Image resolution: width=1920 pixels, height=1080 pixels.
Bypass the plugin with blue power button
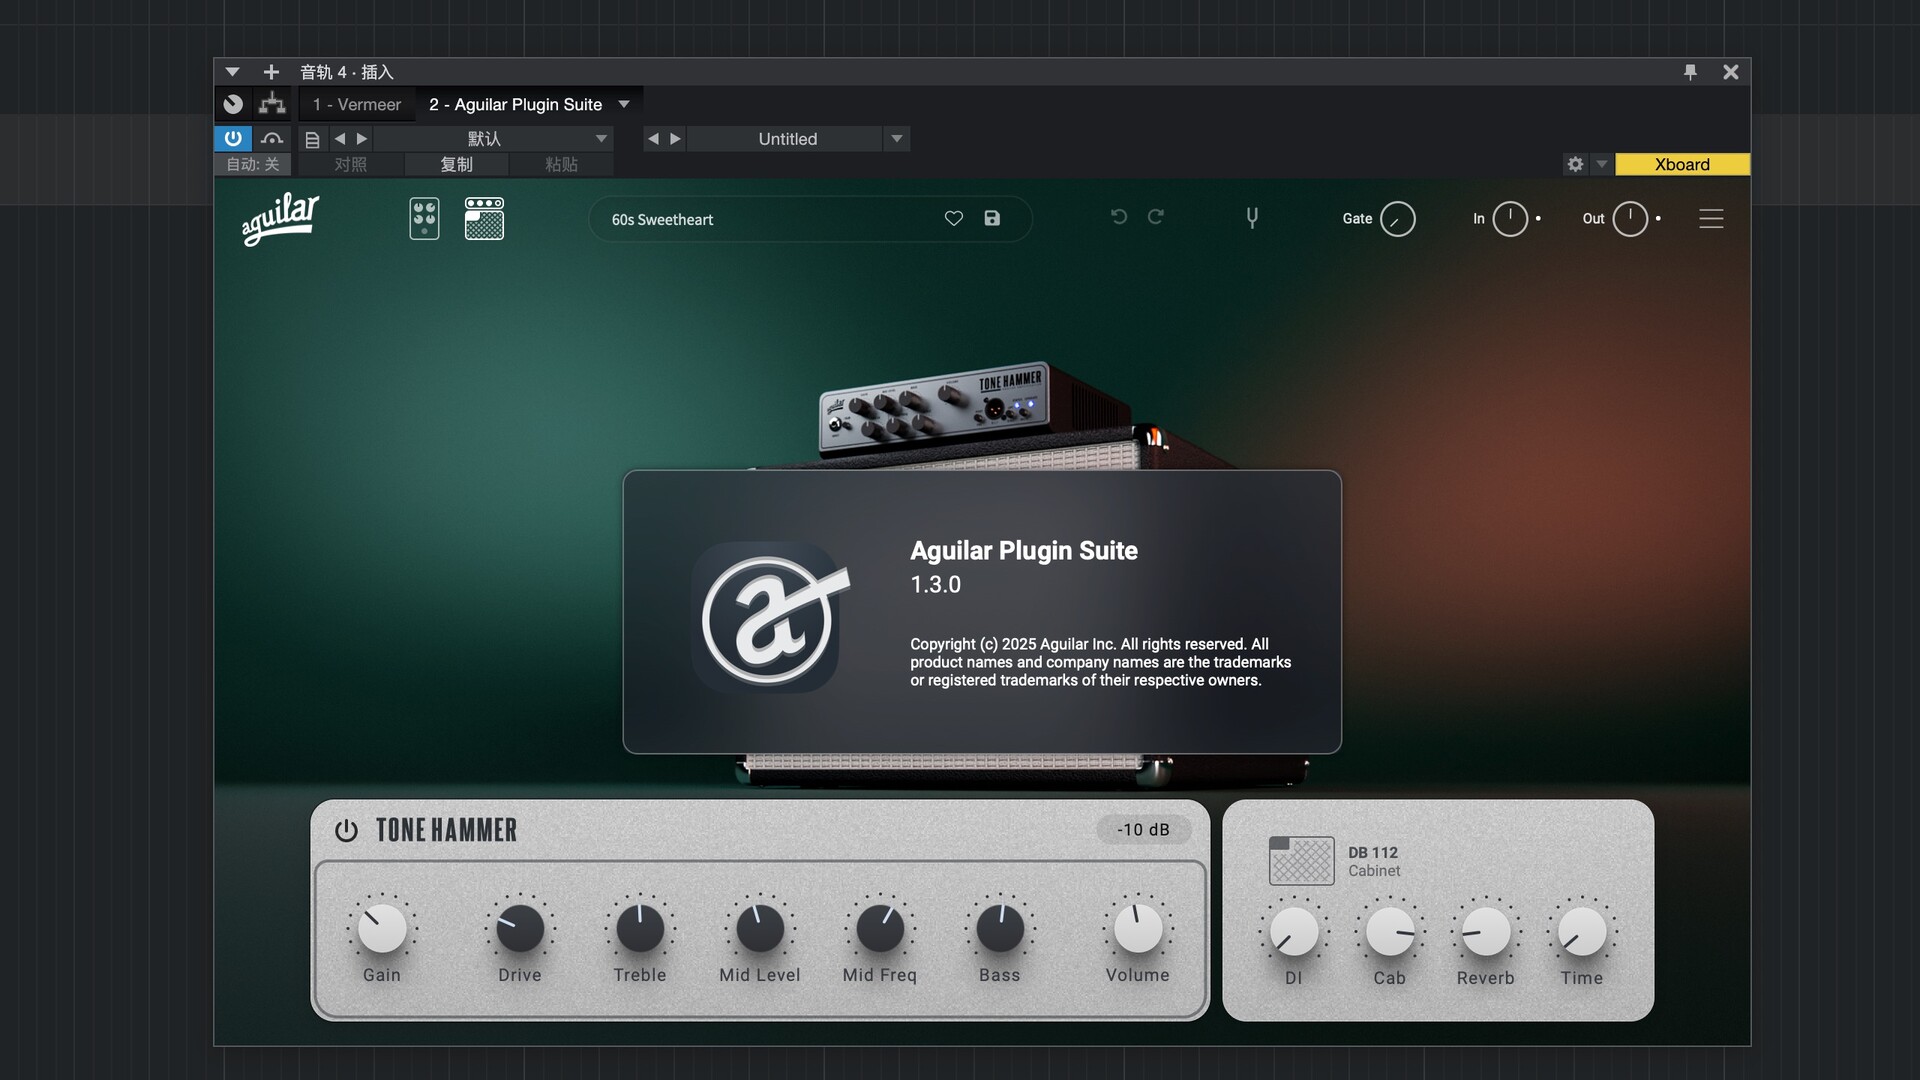pyautogui.click(x=233, y=139)
